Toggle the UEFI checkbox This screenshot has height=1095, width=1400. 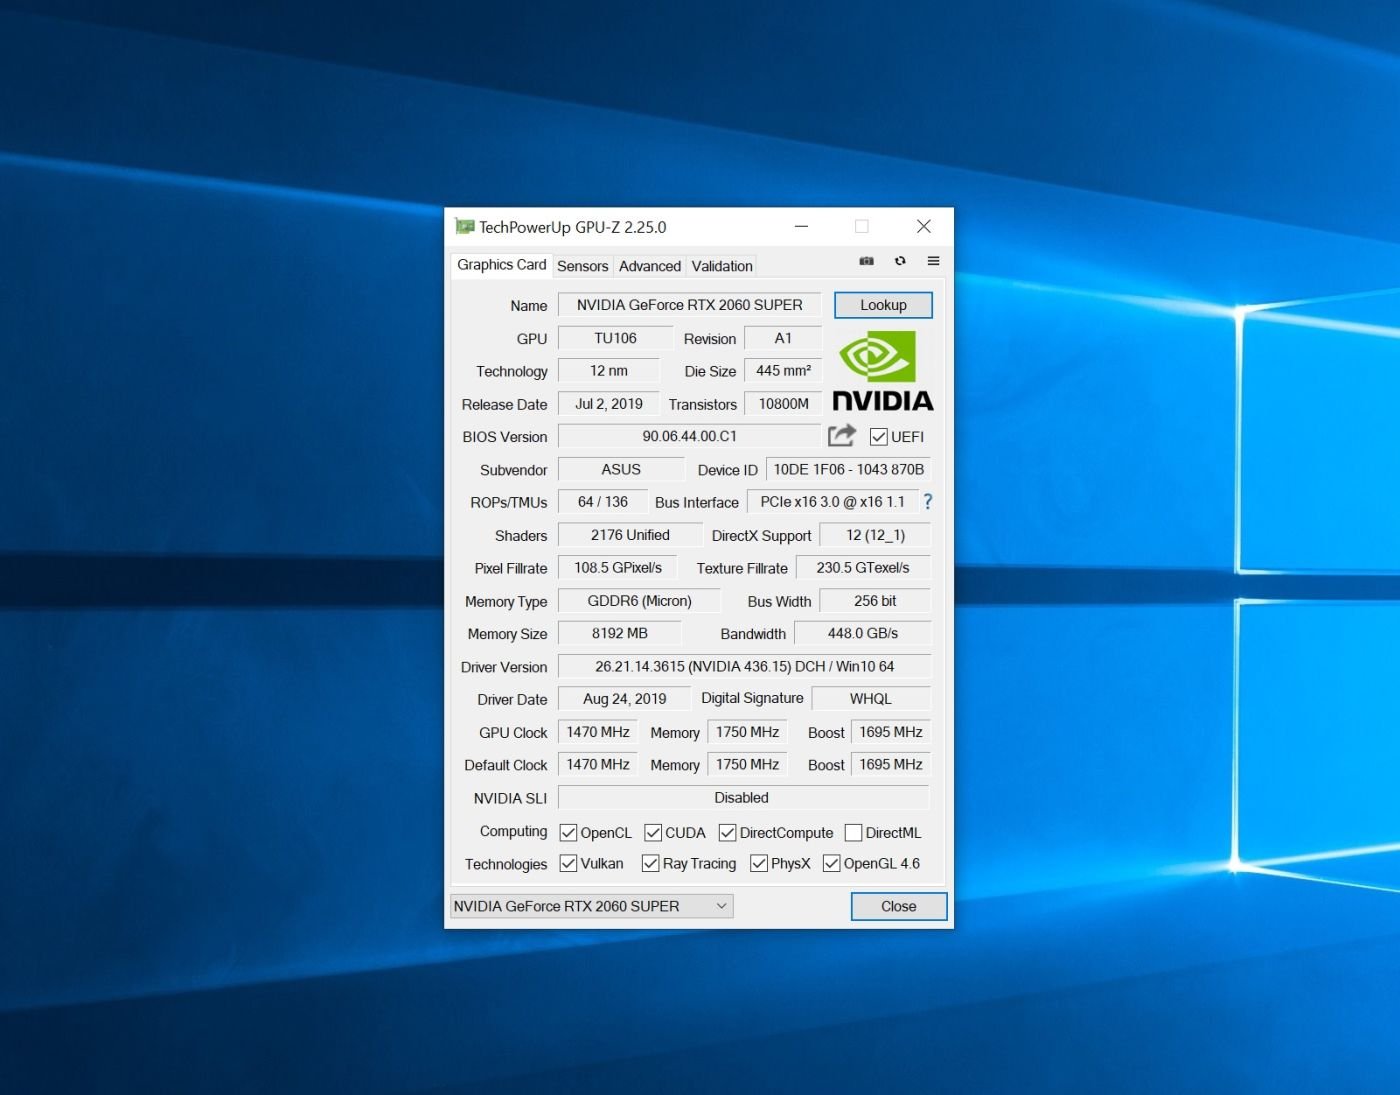[879, 437]
